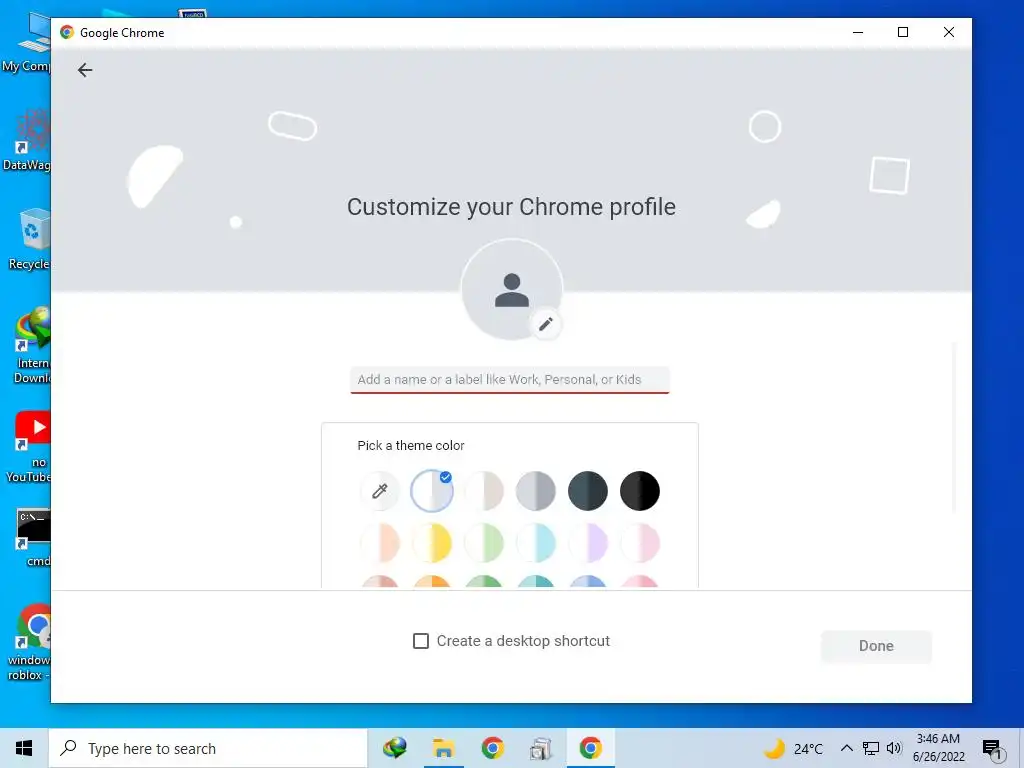Pick the black theme color

(639, 491)
